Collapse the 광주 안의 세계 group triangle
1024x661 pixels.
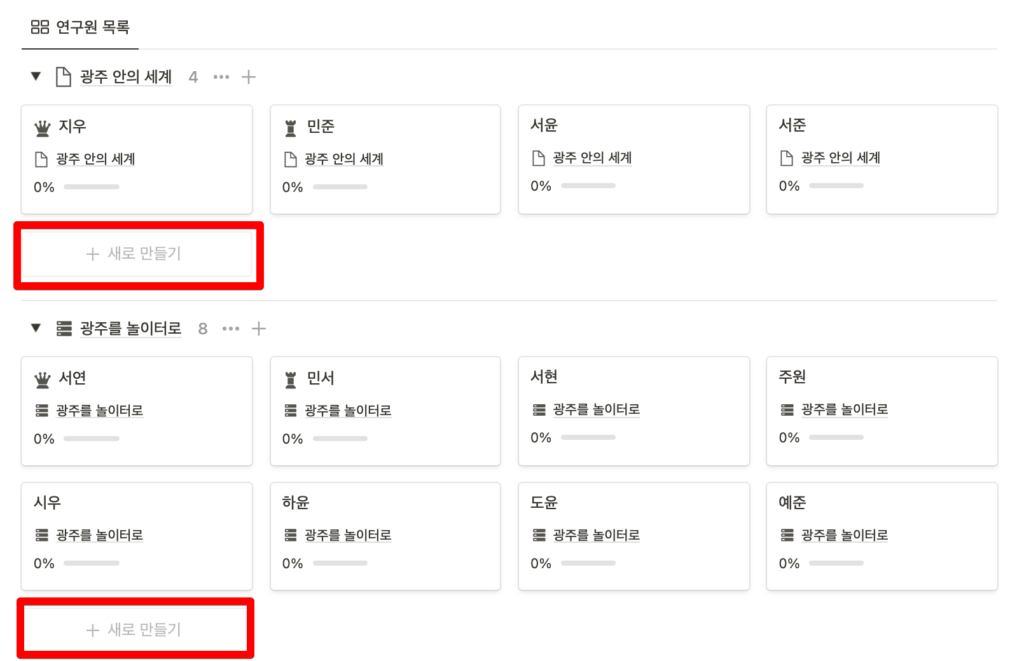pyautogui.click(x=36, y=77)
